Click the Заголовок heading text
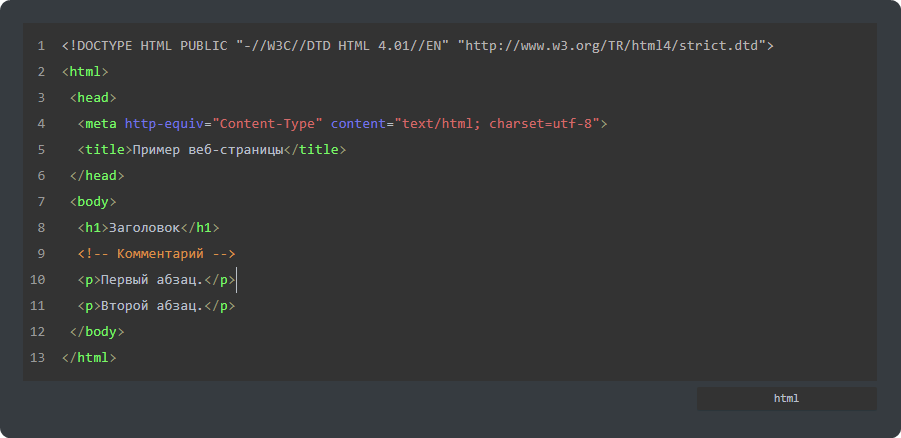The height and width of the screenshot is (438, 901). tap(145, 228)
